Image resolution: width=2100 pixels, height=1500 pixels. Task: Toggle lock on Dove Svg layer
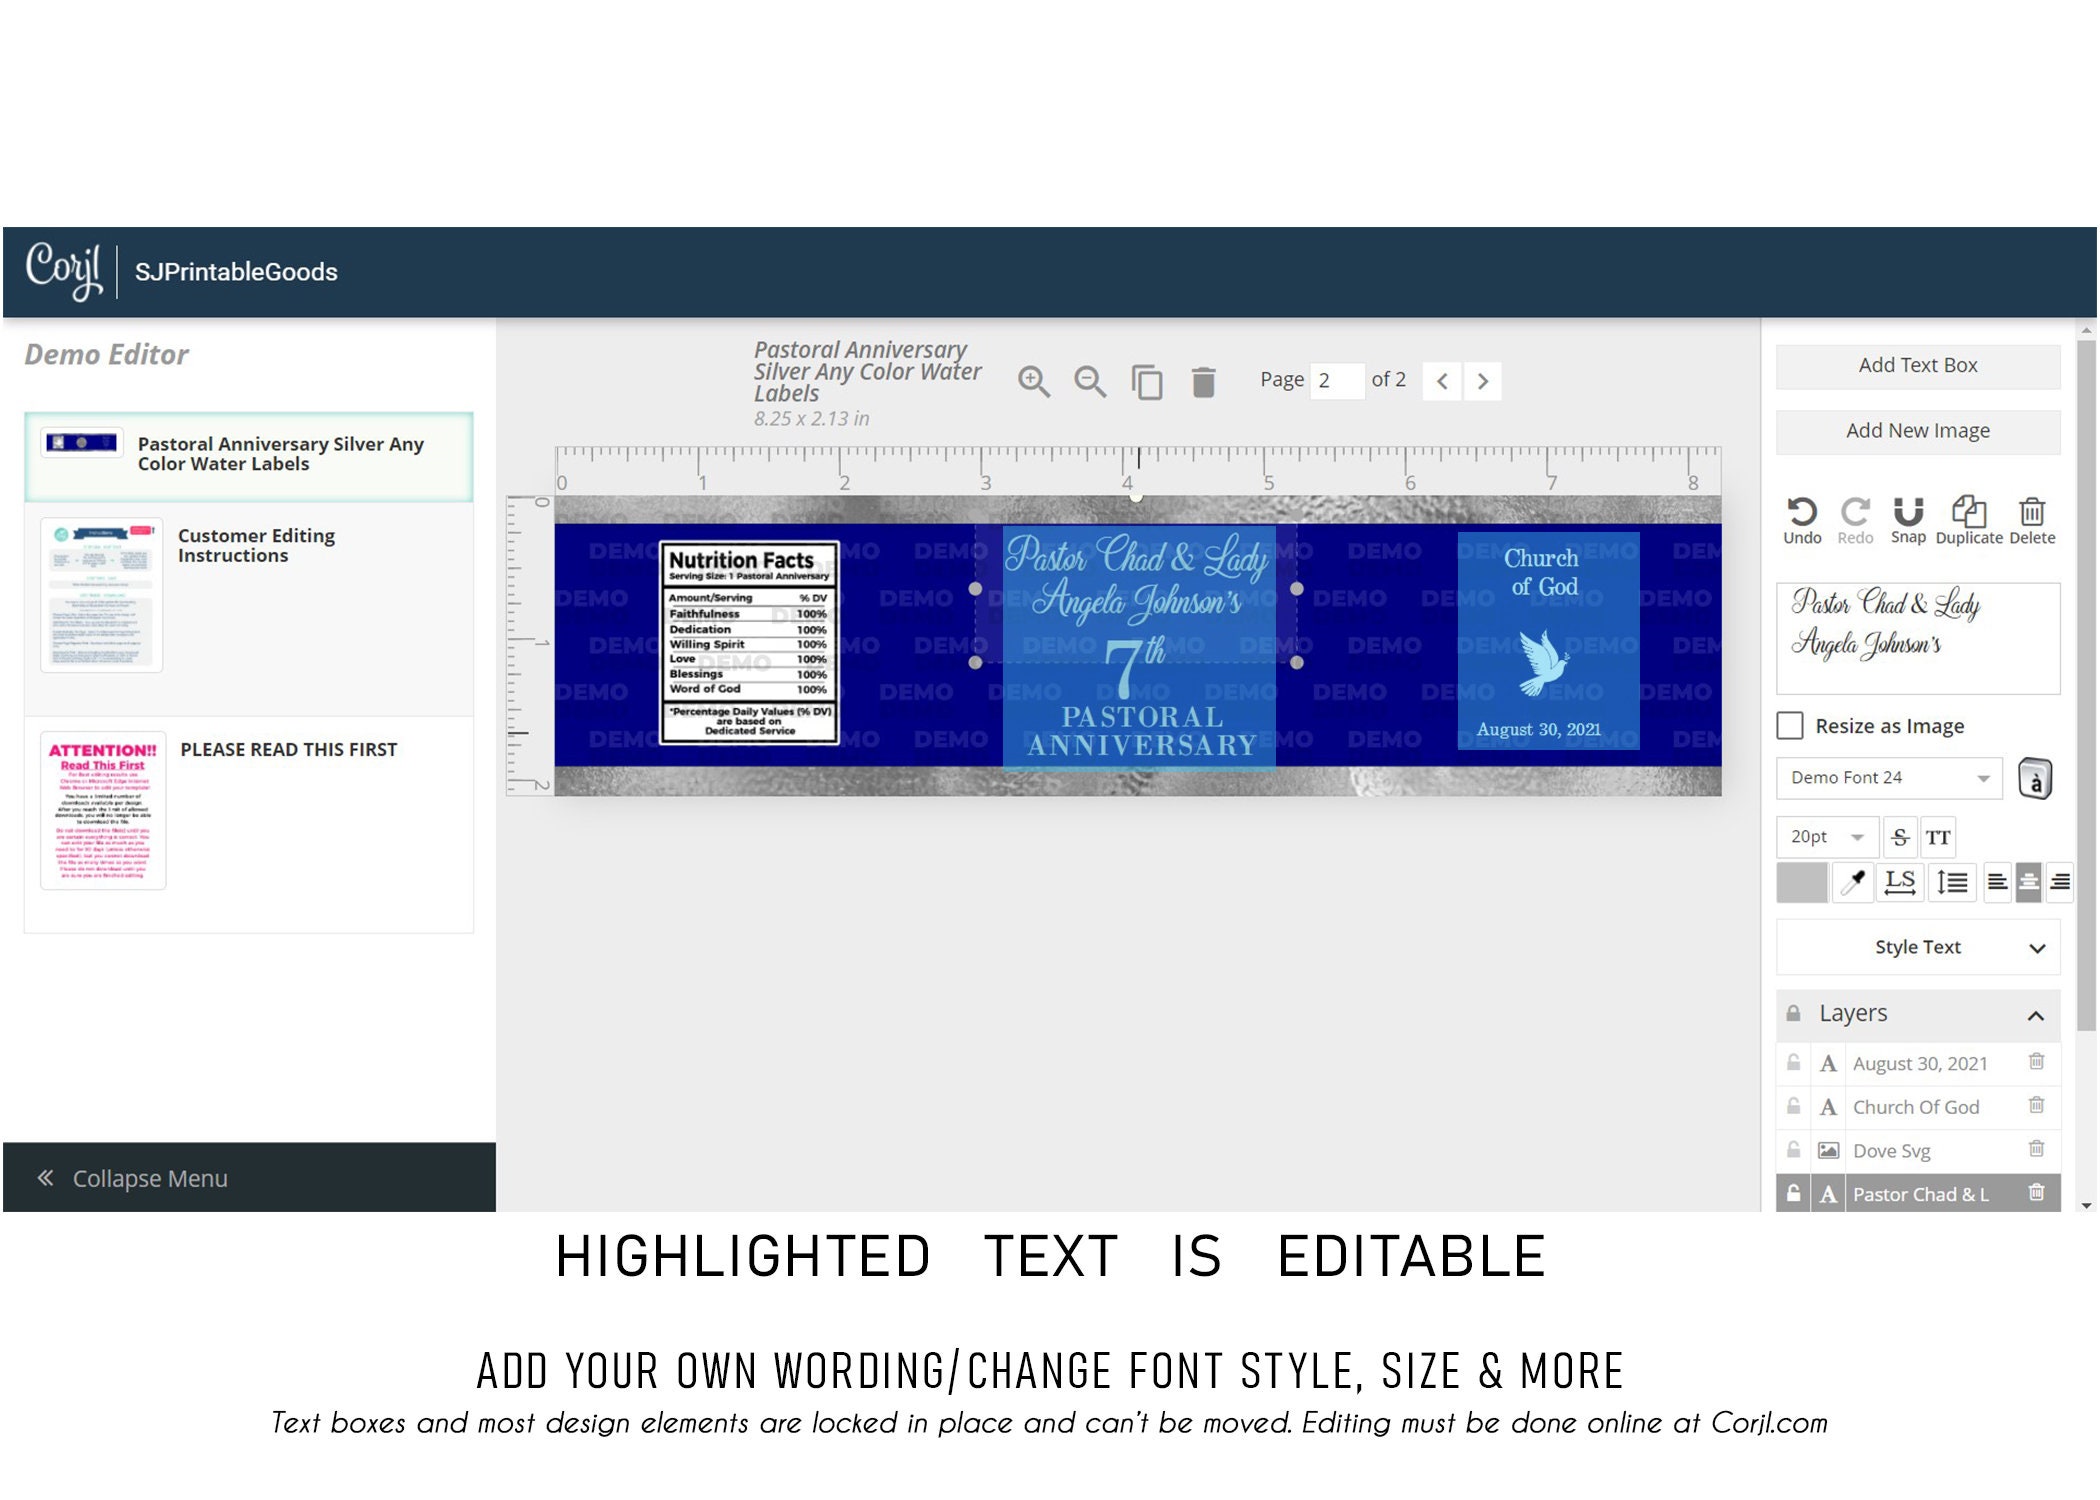(1793, 1150)
